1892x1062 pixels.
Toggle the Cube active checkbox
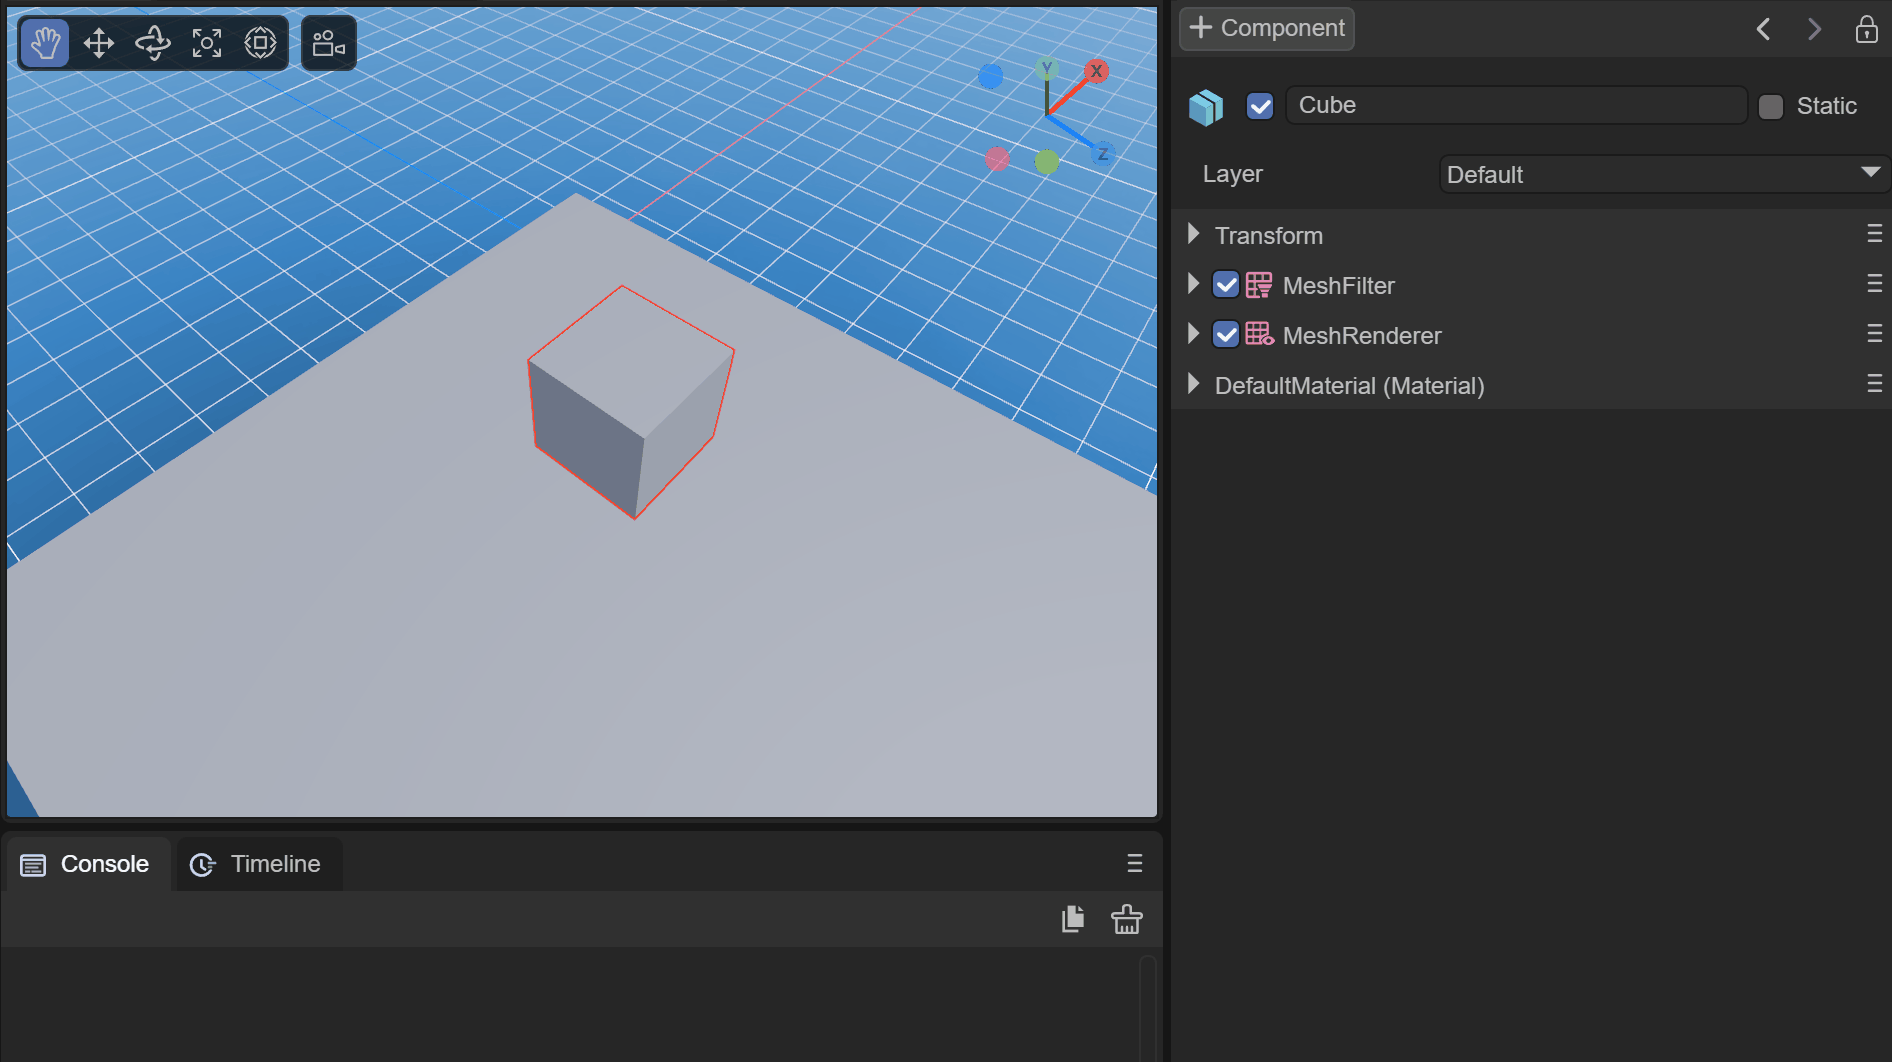[1260, 106]
